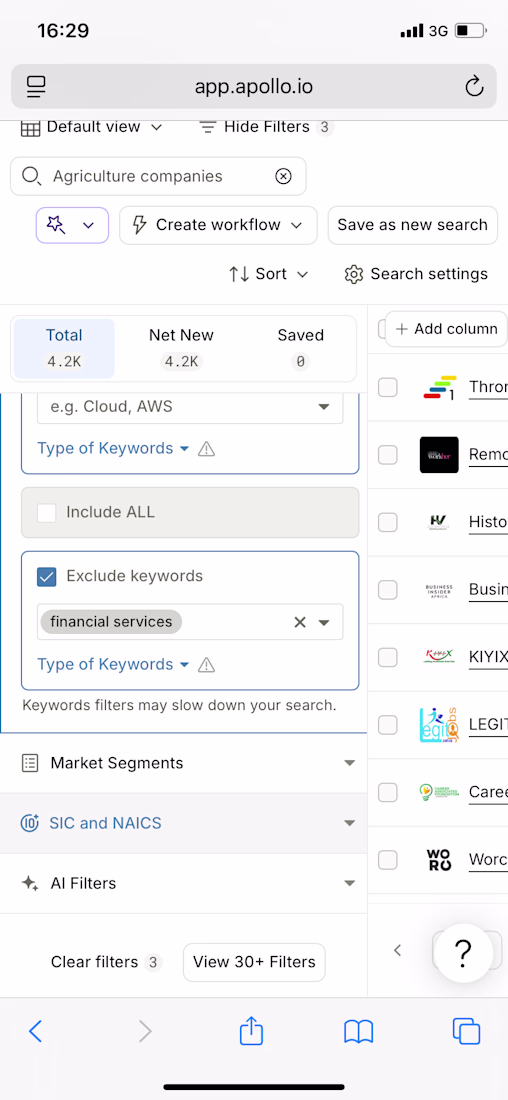The image size is (508, 1100).
Task: Click Save as new search button
Action: click(x=413, y=225)
